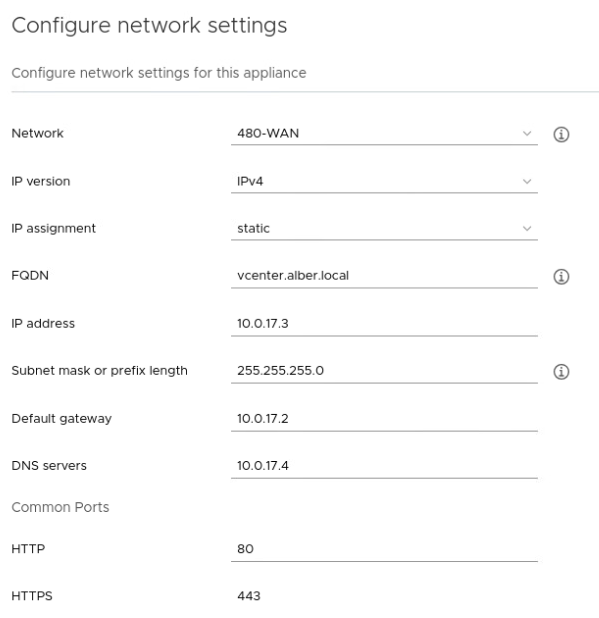Click the info icon beside the Network dropdown

click(x=561, y=134)
